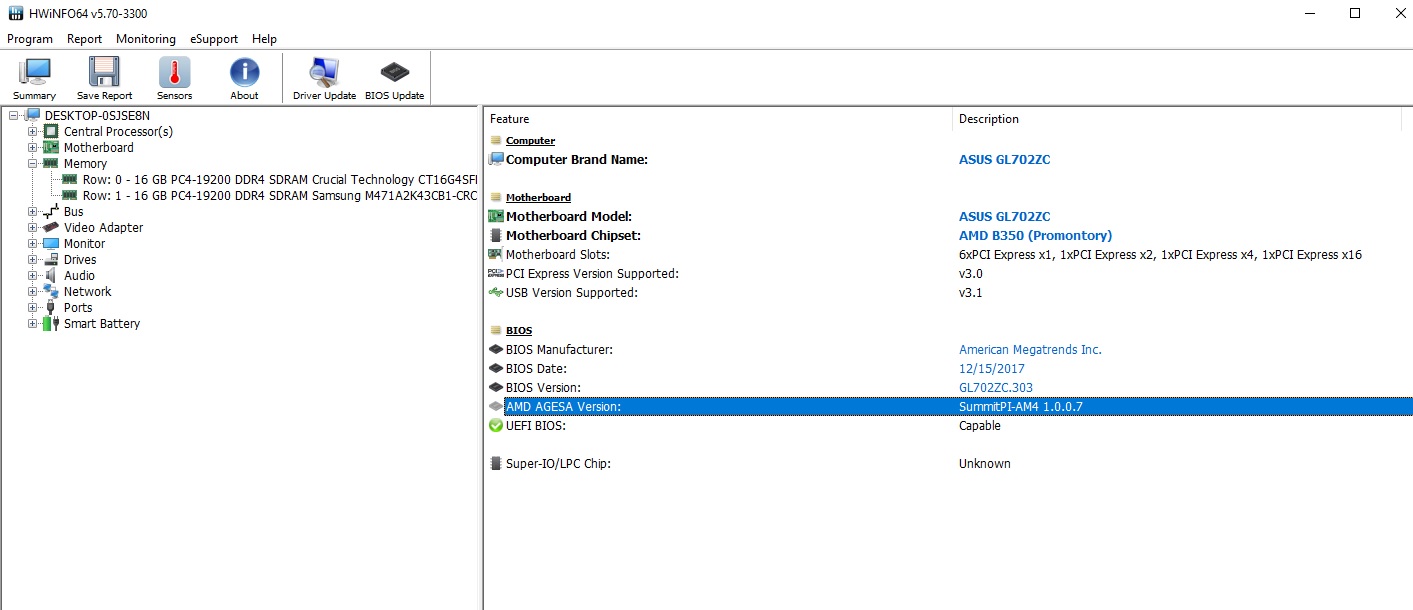Click the Motherboard Model ASUS GL702ZC link
Image resolution: width=1413 pixels, height=610 pixels.
point(1004,217)
